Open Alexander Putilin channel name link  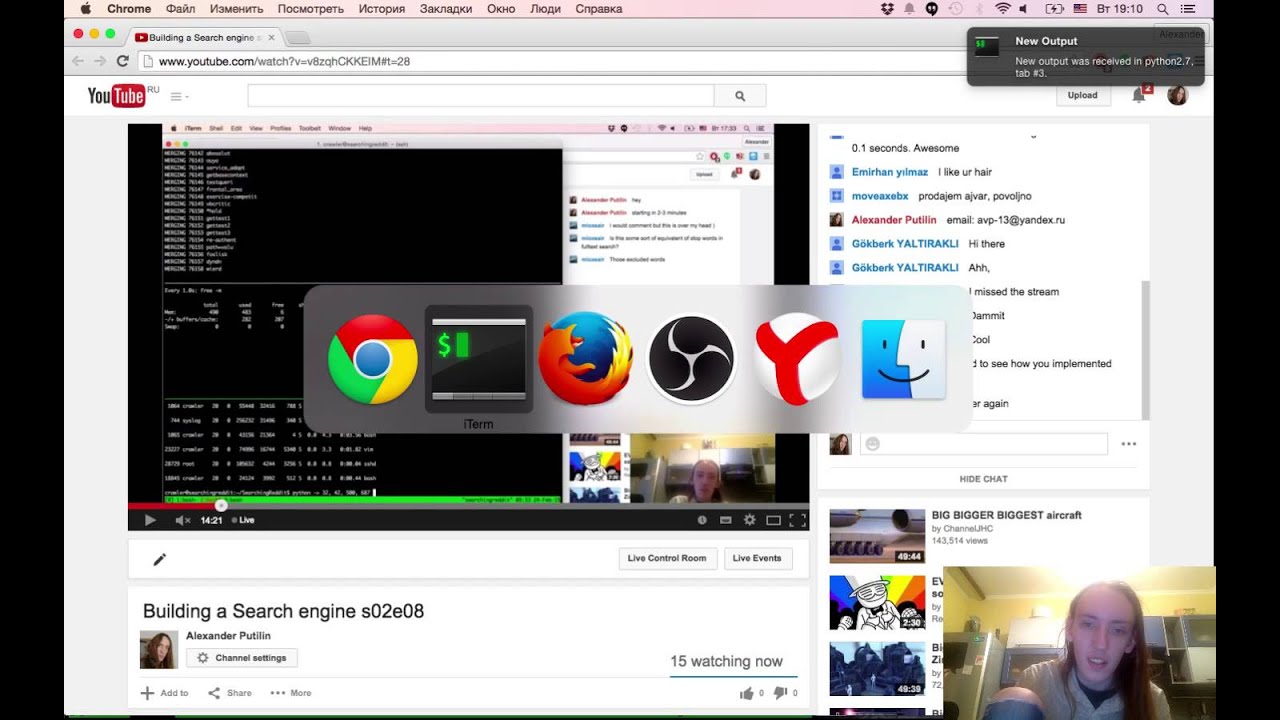pos(228,636)
